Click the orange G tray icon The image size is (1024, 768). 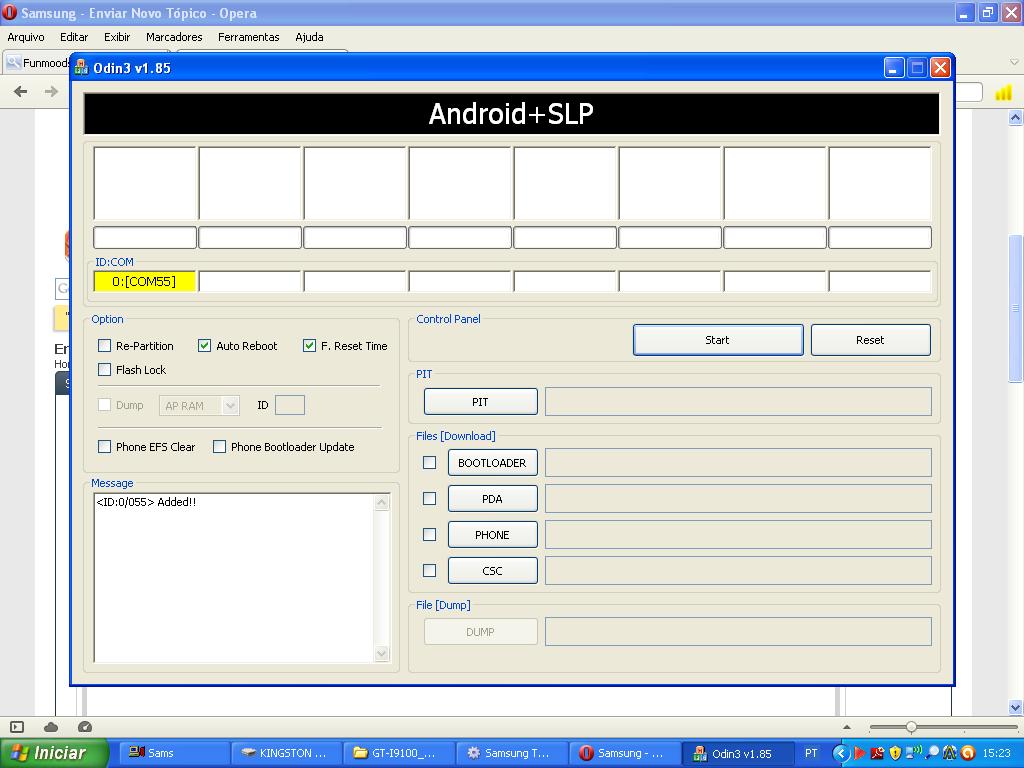968,753
